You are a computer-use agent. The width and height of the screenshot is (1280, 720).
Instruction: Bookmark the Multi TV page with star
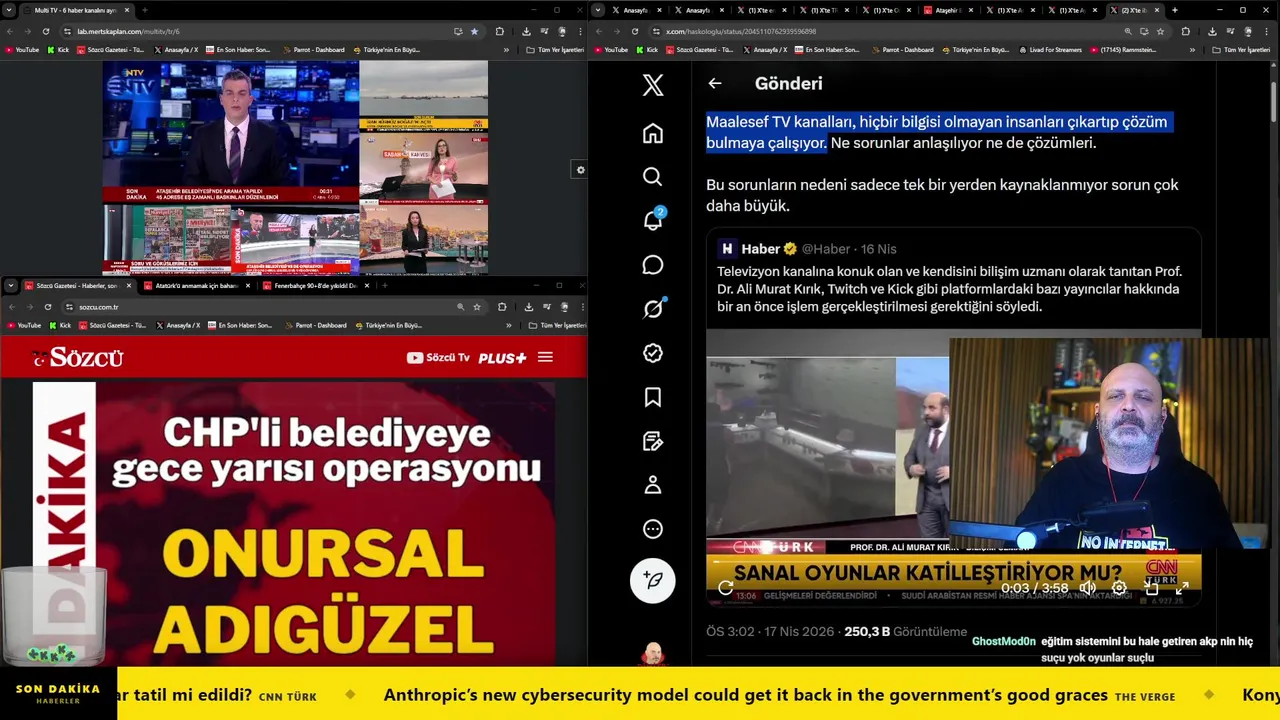pyautogui.click(x=474, y=31)
